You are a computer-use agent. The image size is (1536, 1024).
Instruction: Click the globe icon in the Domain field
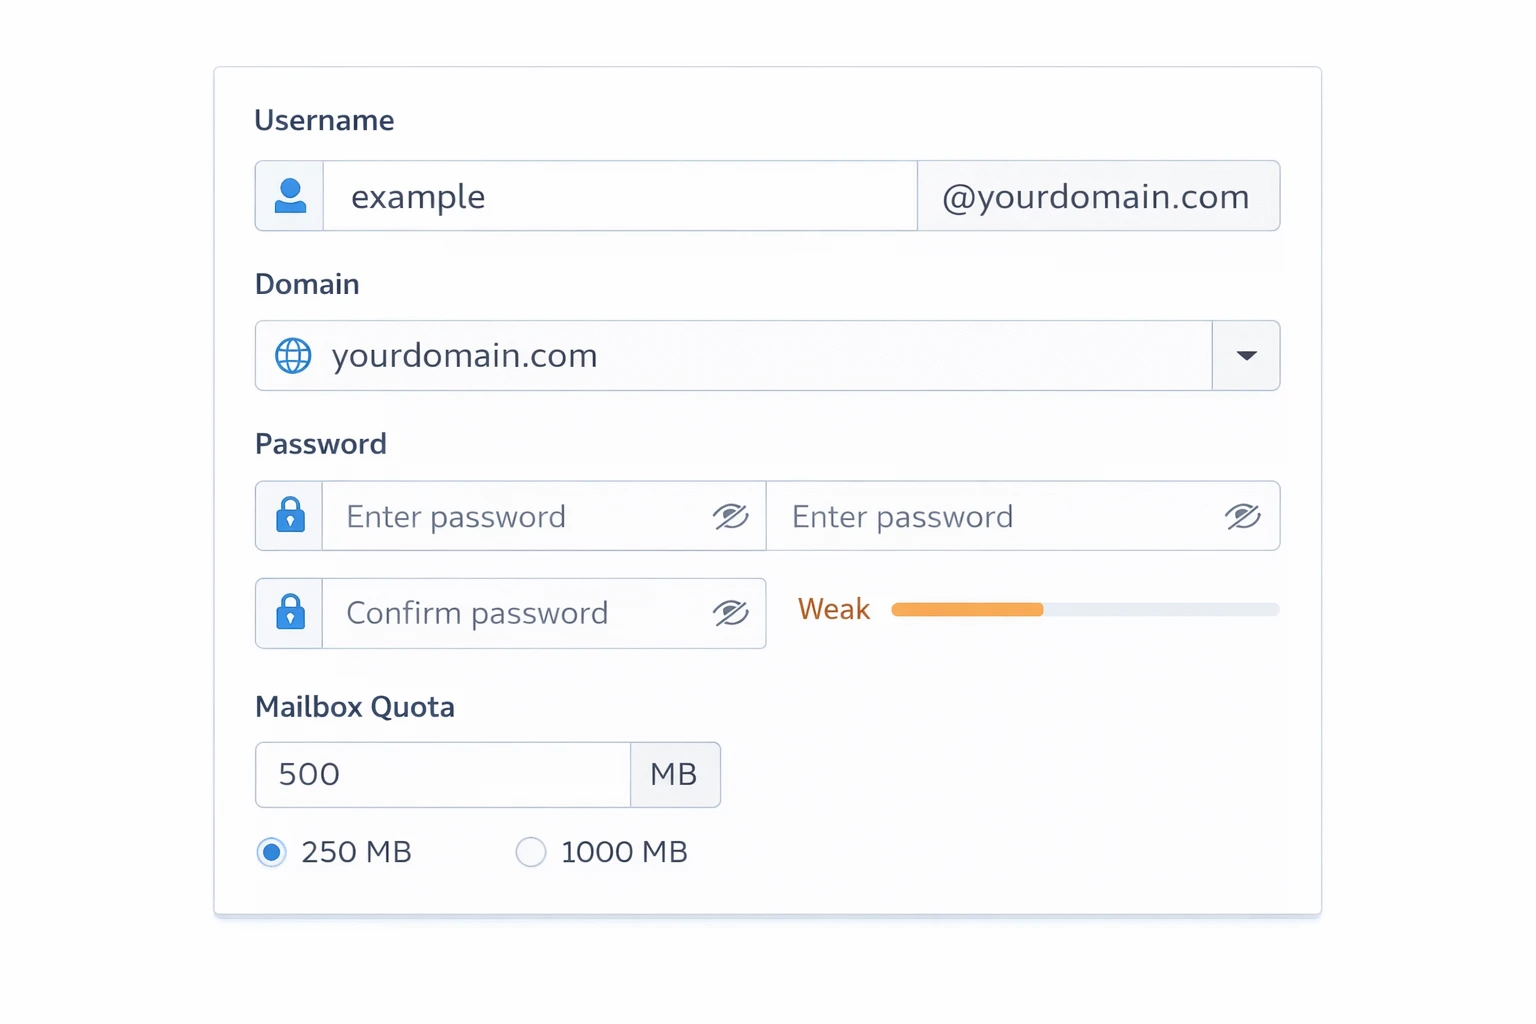pyautogui.click(x=291, y=355)
